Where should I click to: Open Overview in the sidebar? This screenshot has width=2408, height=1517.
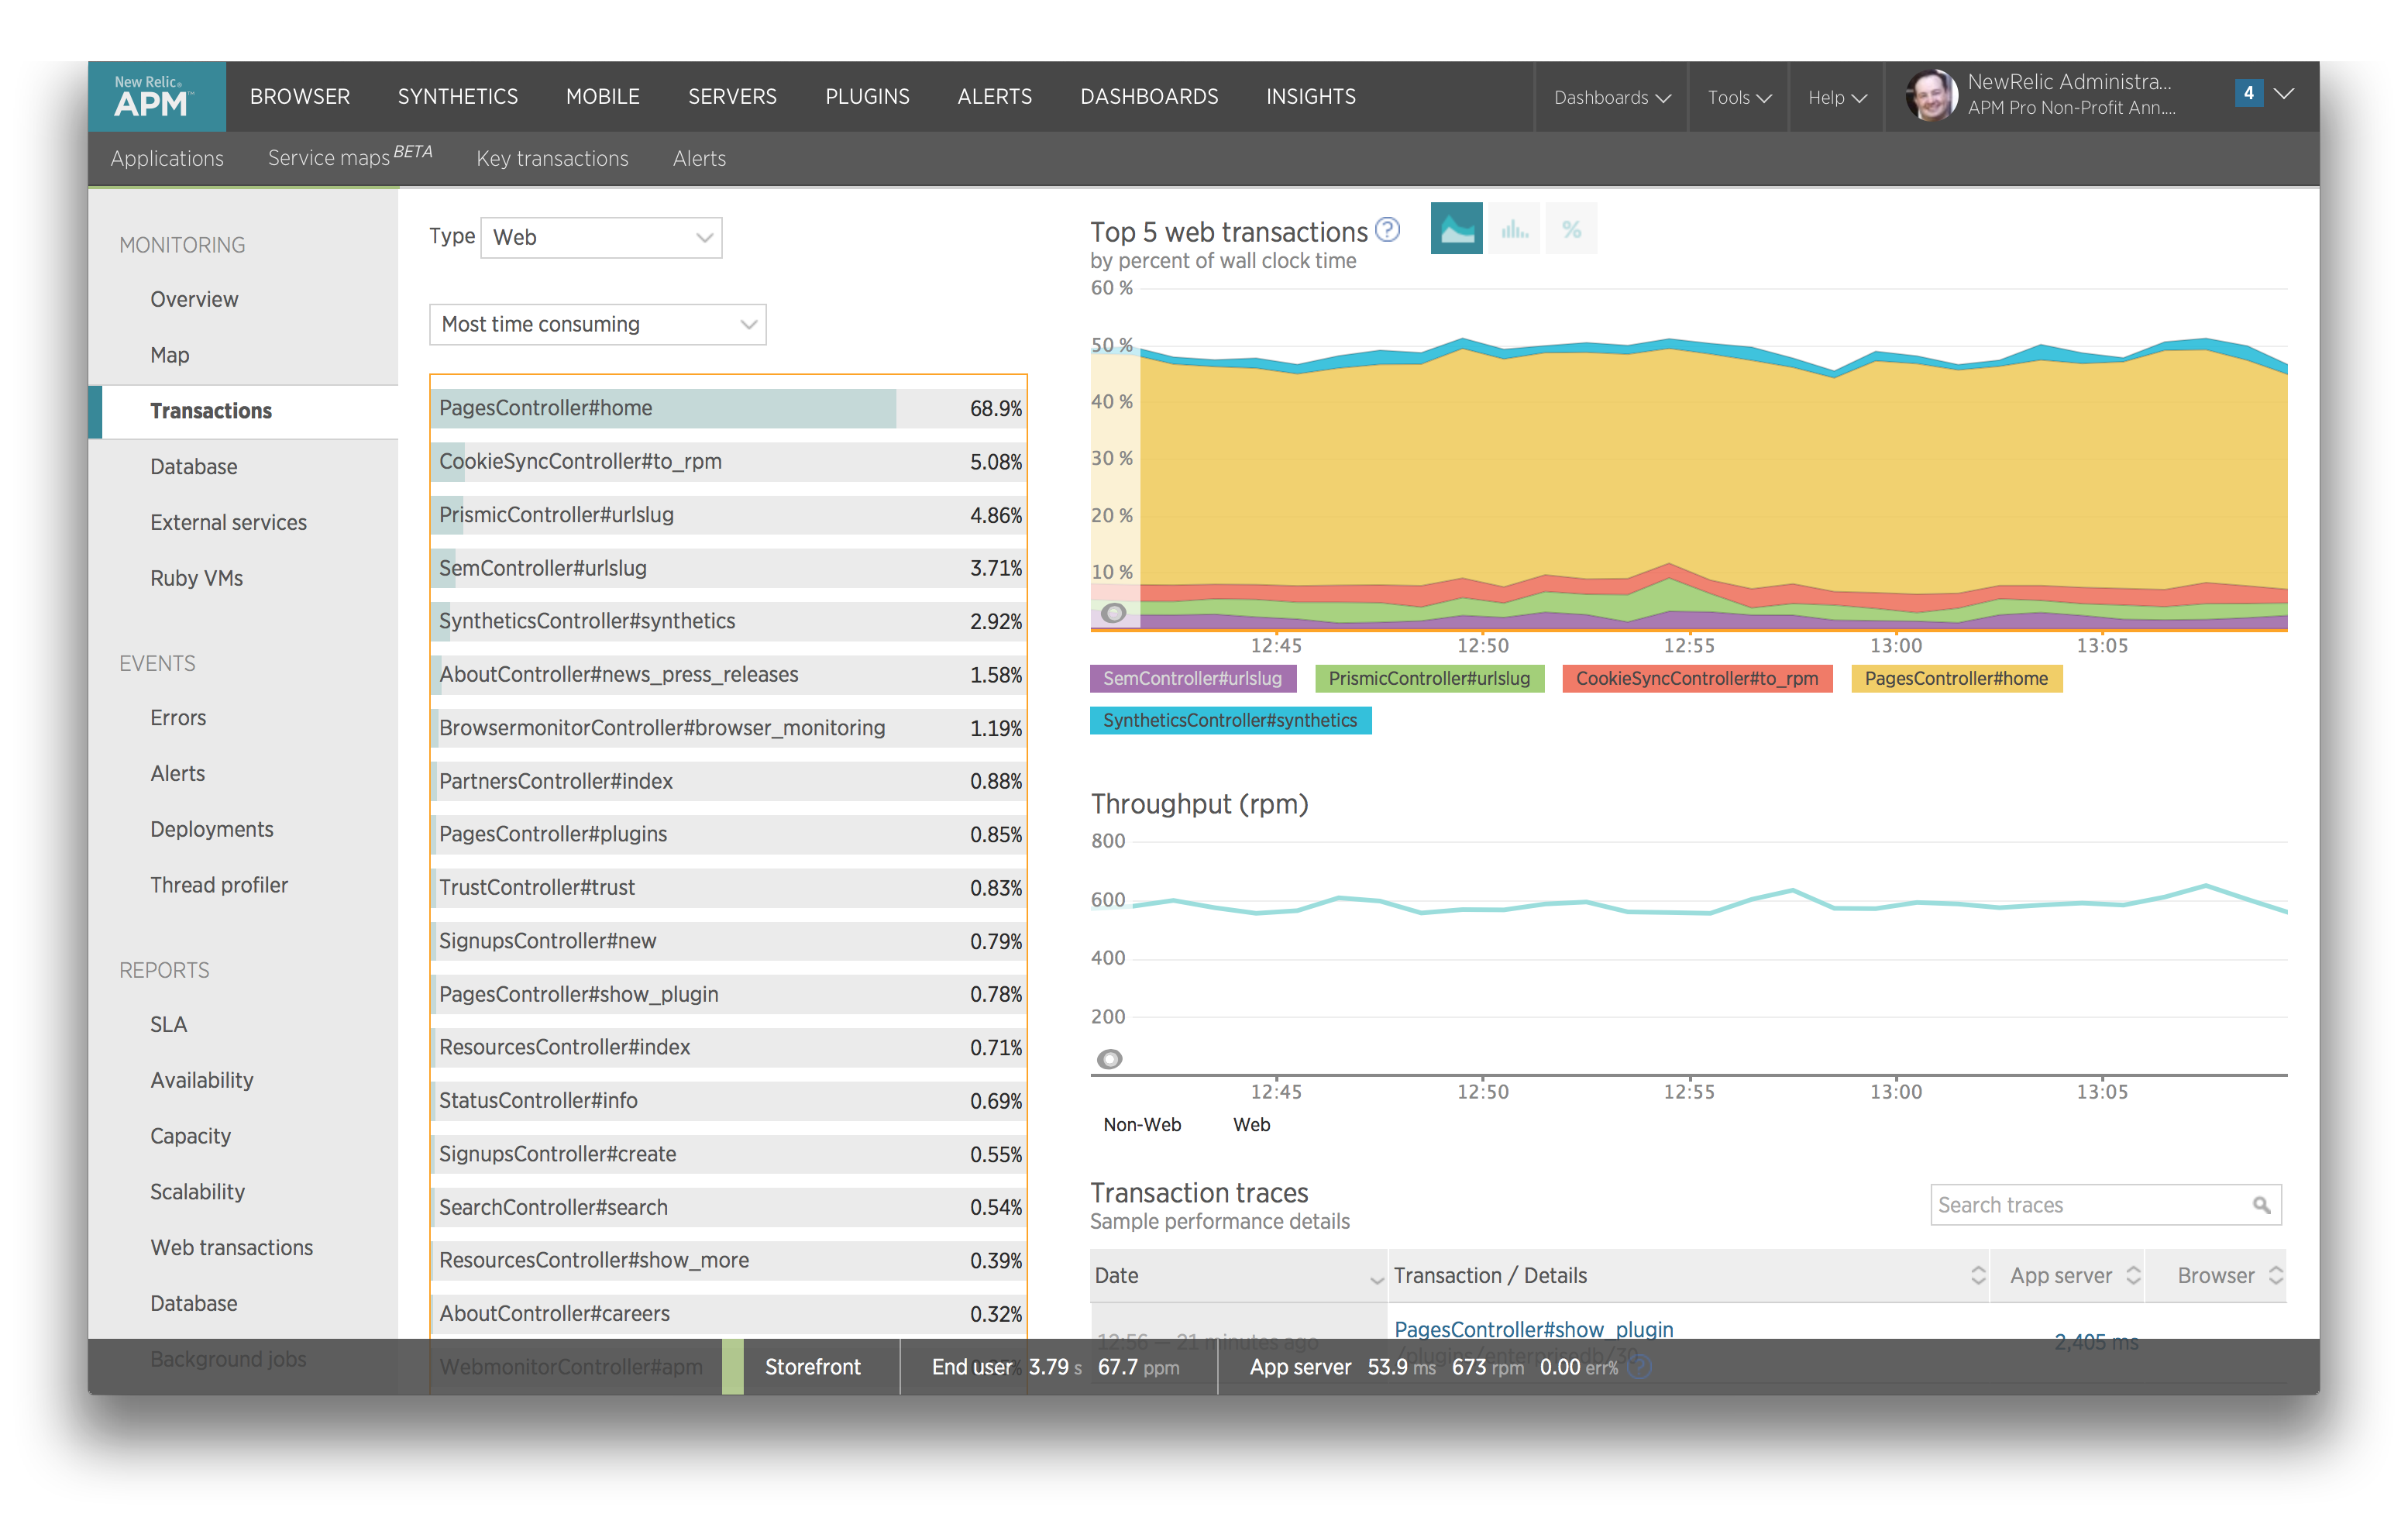(x=194, y=299)
